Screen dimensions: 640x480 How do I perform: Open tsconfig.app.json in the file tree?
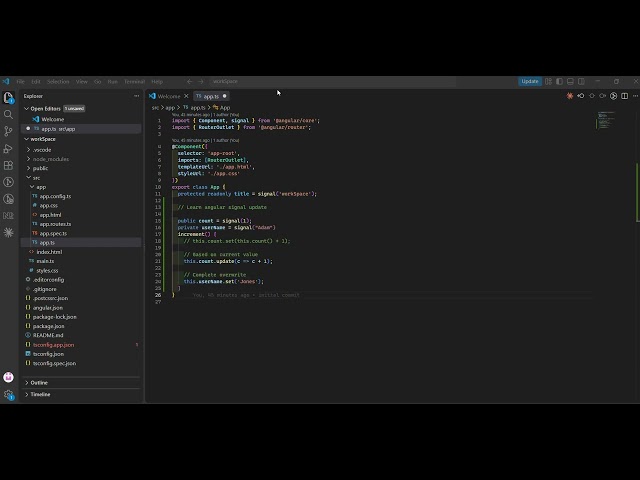point(53,345)
